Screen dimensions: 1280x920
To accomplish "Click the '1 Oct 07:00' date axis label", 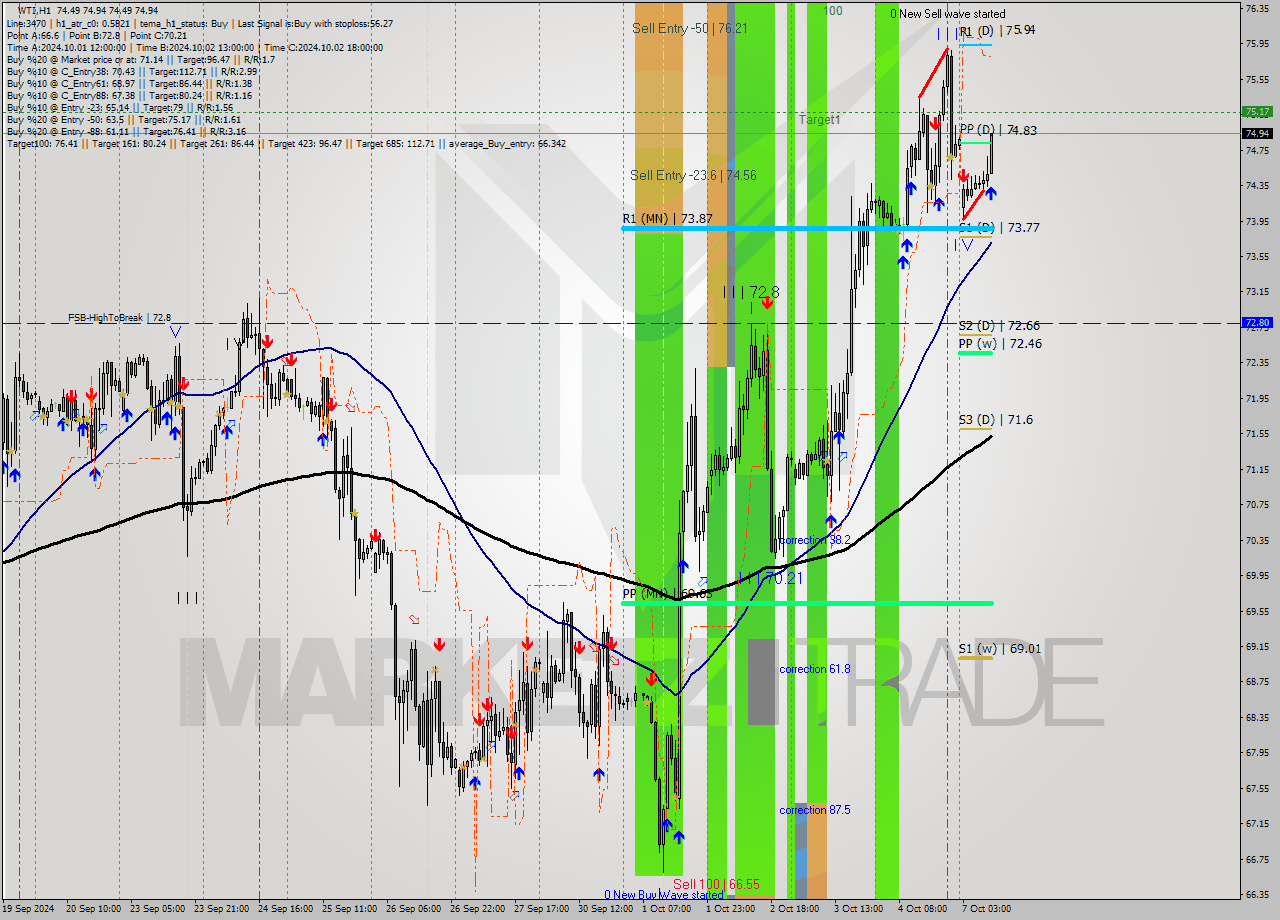I will 666,909.
